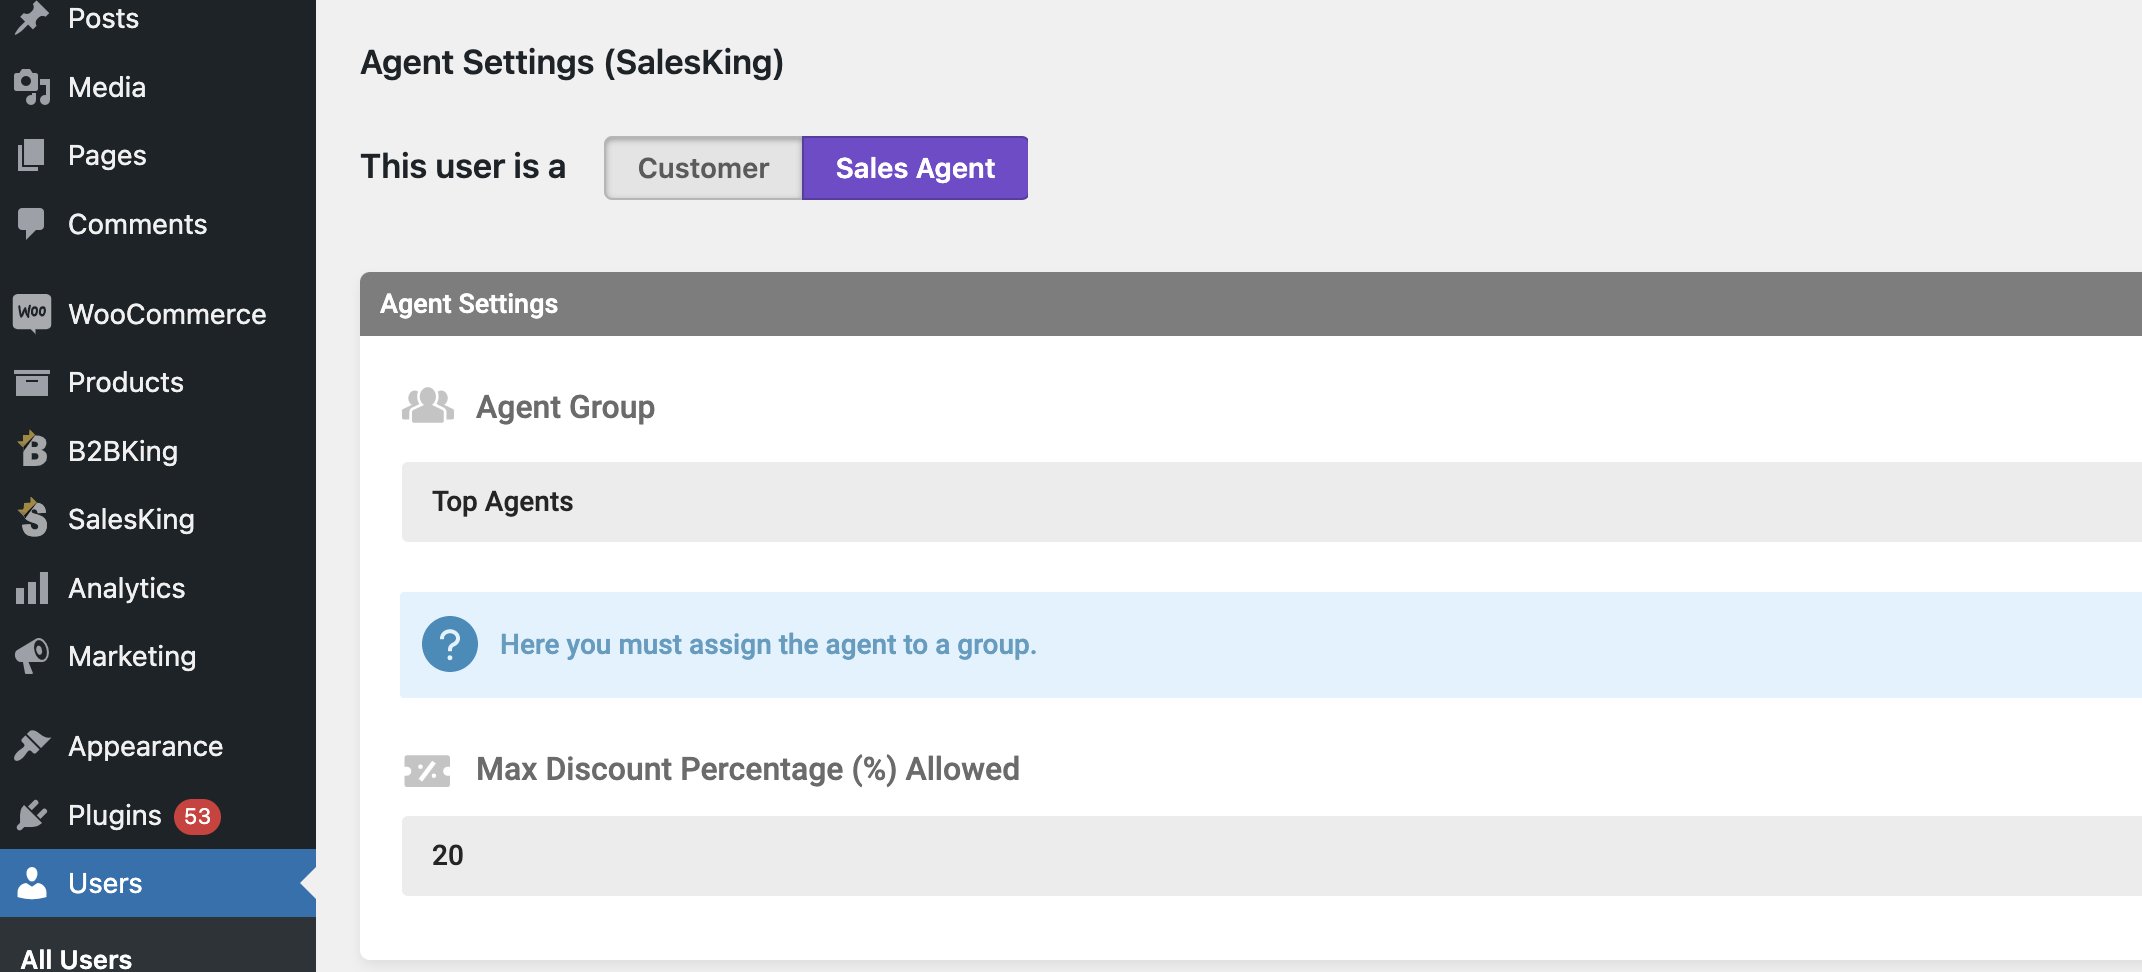Image resolution: width=2142 pixels, height=972 pixels.
Task: Click the Media icon in sidebar
Action: coord(32,87)
